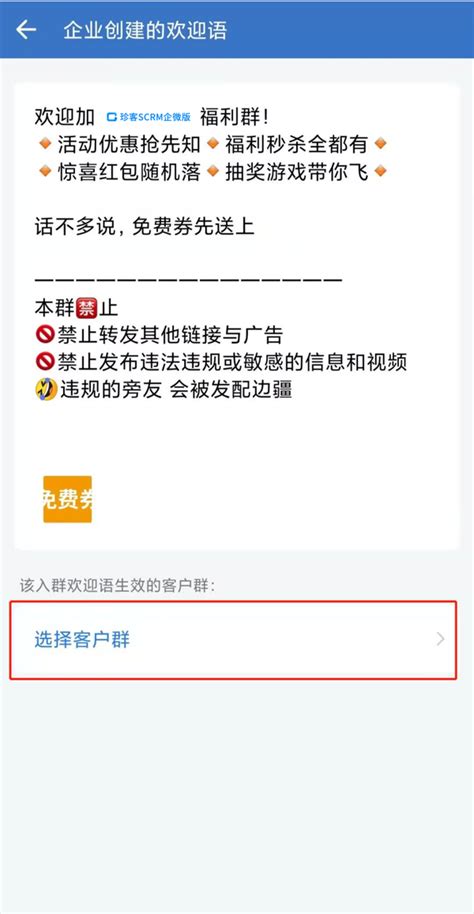Viewport: 474px width, 914px height.
Task: Select the 话不多说, 免费券先送上 line
Action: (x=145, y=226)
